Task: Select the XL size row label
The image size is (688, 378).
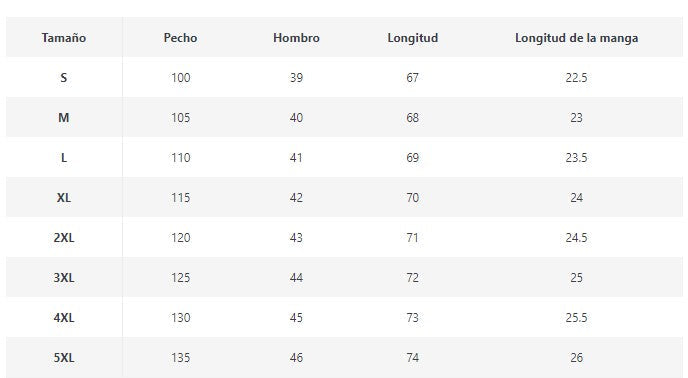Action: click(x=64, y=198)
